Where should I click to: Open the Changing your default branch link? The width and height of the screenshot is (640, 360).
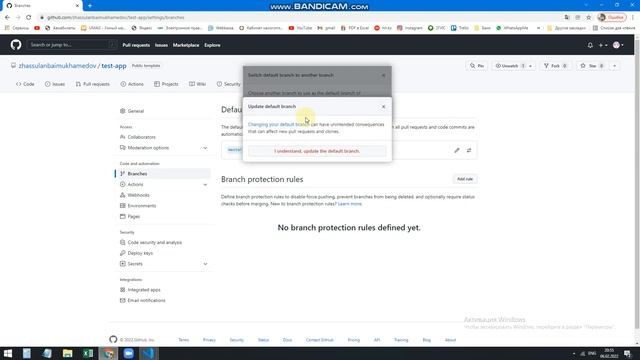278,124
